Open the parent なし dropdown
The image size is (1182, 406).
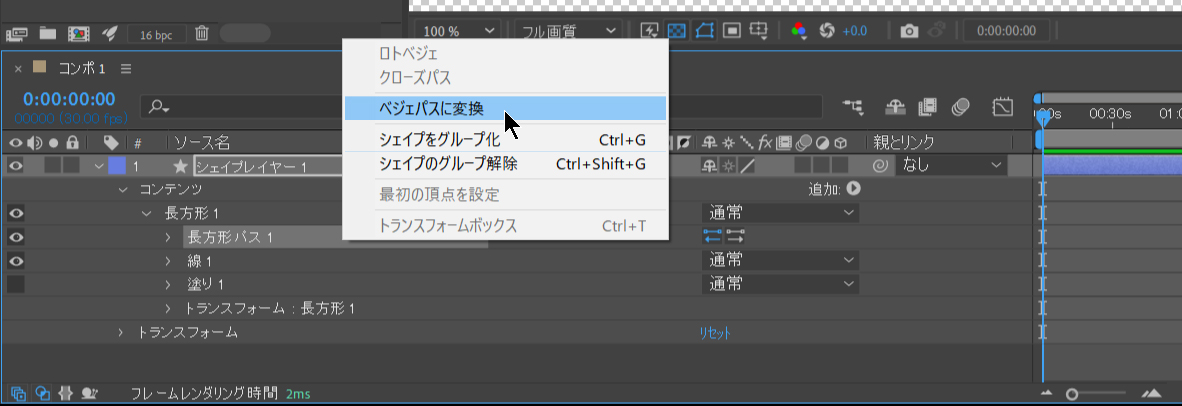point(952,166)
